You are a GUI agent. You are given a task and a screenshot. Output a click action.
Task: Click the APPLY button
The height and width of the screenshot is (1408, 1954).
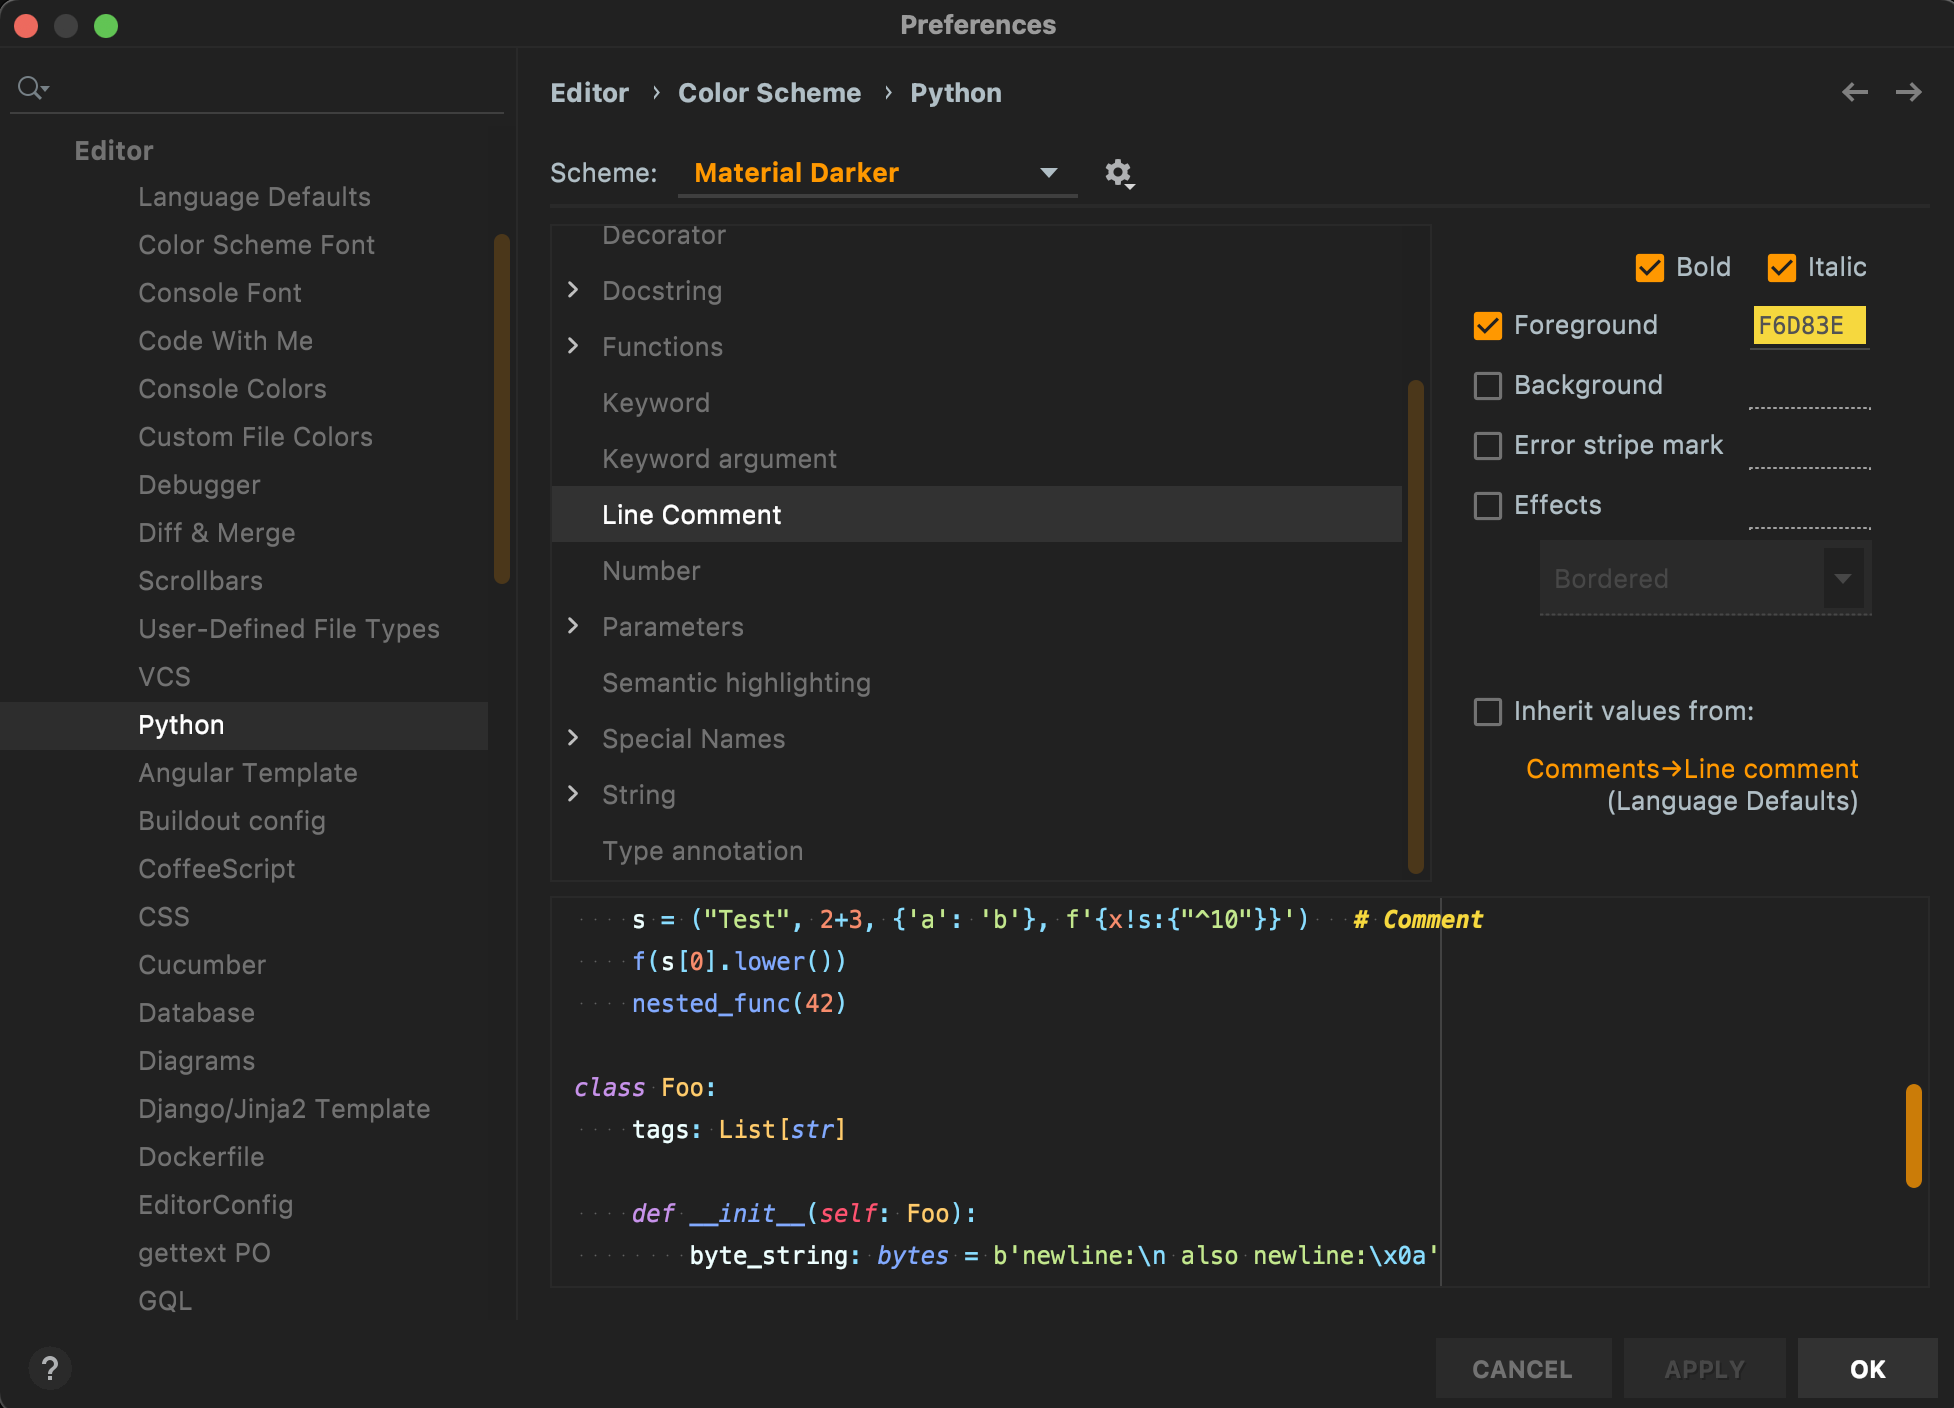1705,1368
